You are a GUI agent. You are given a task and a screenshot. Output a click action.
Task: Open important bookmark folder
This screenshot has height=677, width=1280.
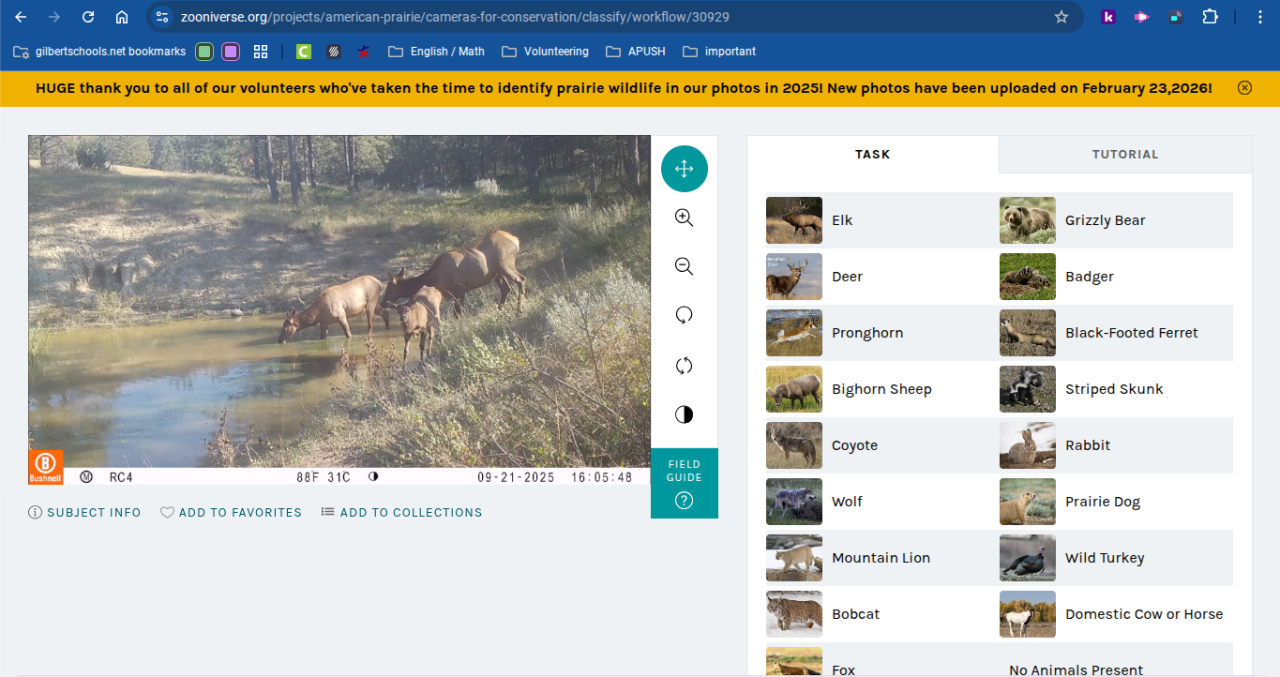click(x=719, y=51)
